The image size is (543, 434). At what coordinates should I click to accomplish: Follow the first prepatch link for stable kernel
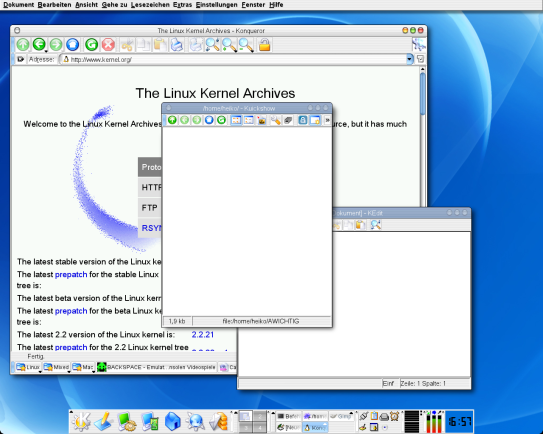(x=71, y=274)
